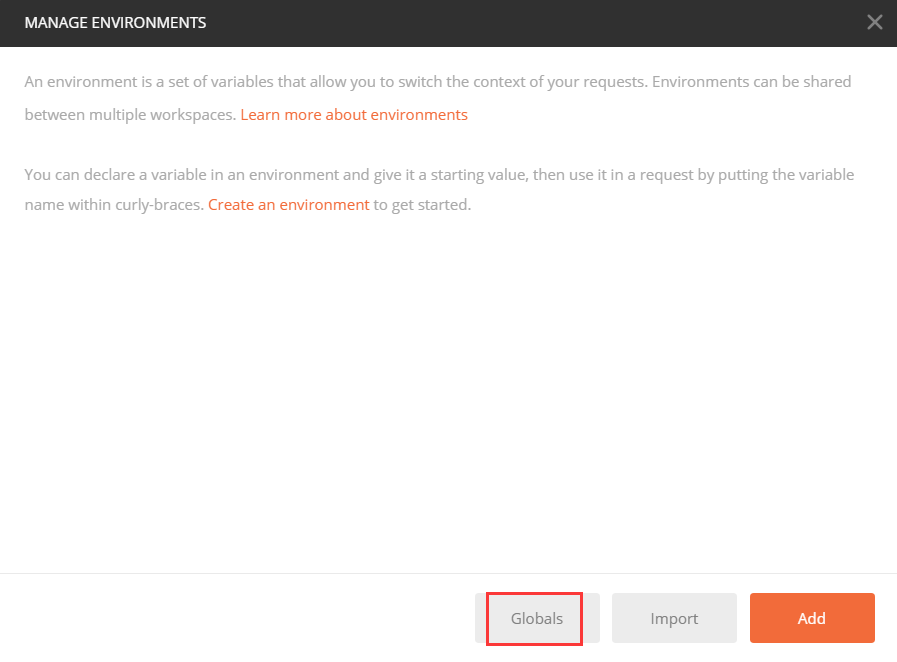Click the X icon in the header
Viewport: 897px width, 662px height.
tap(874, 22)
